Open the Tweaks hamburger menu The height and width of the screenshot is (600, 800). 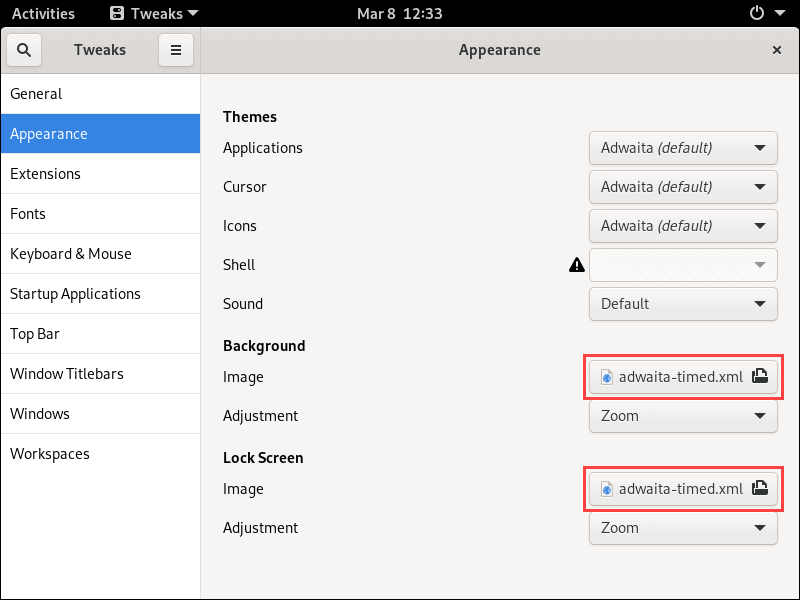click(x=176, y=50)
